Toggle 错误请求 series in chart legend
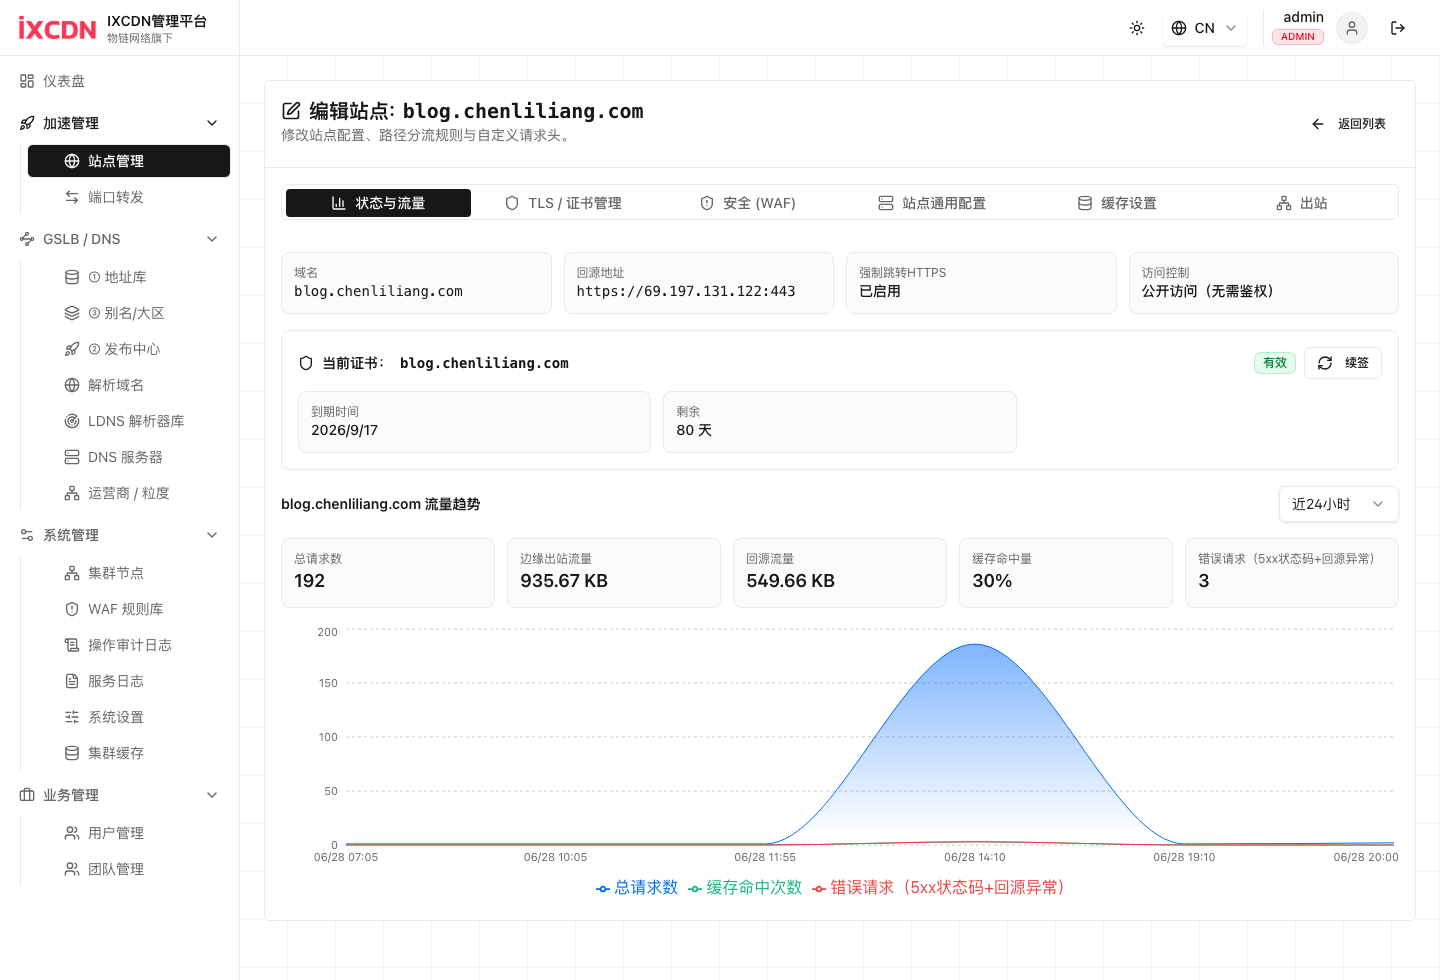Image resolution: width=1440 pixels, height=980 pixels. 939,887
